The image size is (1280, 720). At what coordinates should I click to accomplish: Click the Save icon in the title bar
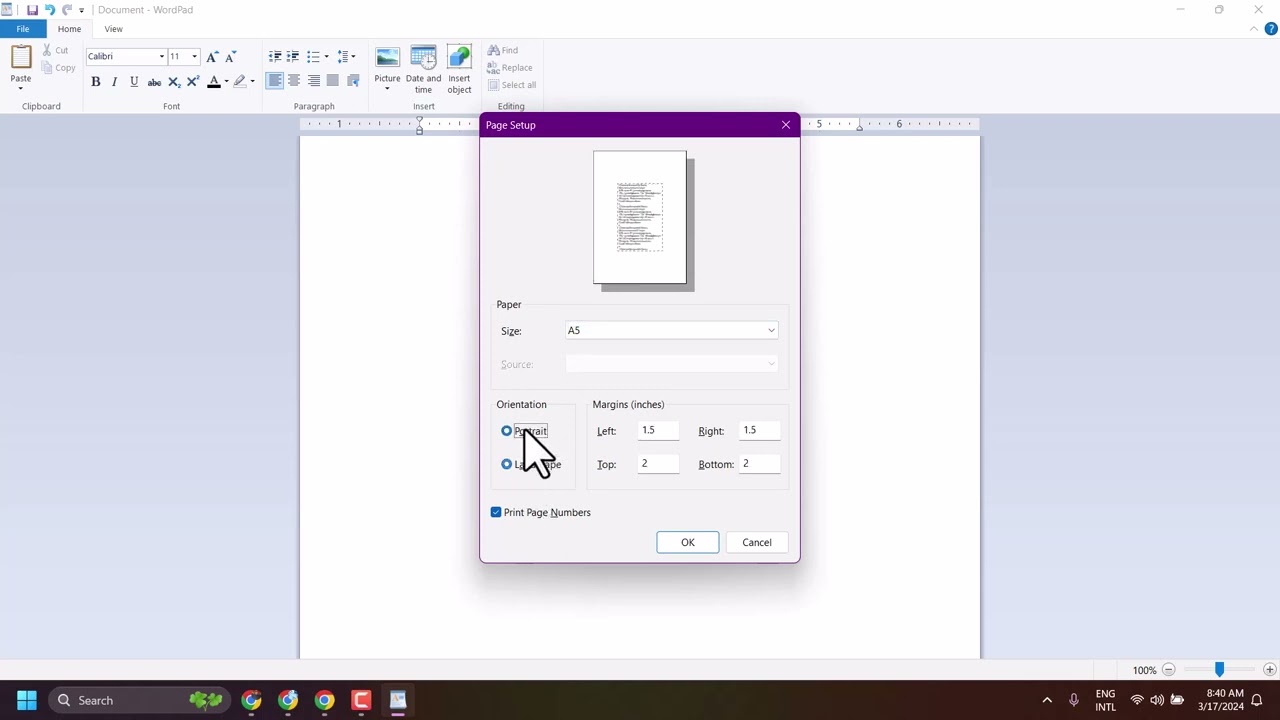[x=32, y=10]
